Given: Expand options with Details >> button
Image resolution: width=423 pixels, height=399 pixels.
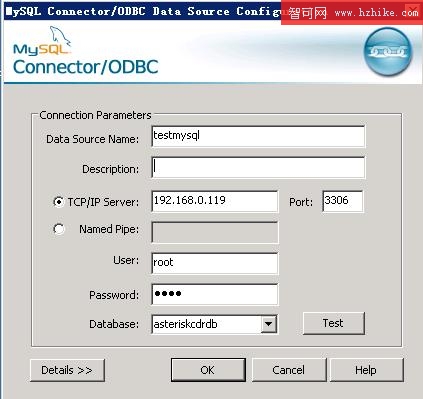Looking at the screenshot, I should pos(67,370).
